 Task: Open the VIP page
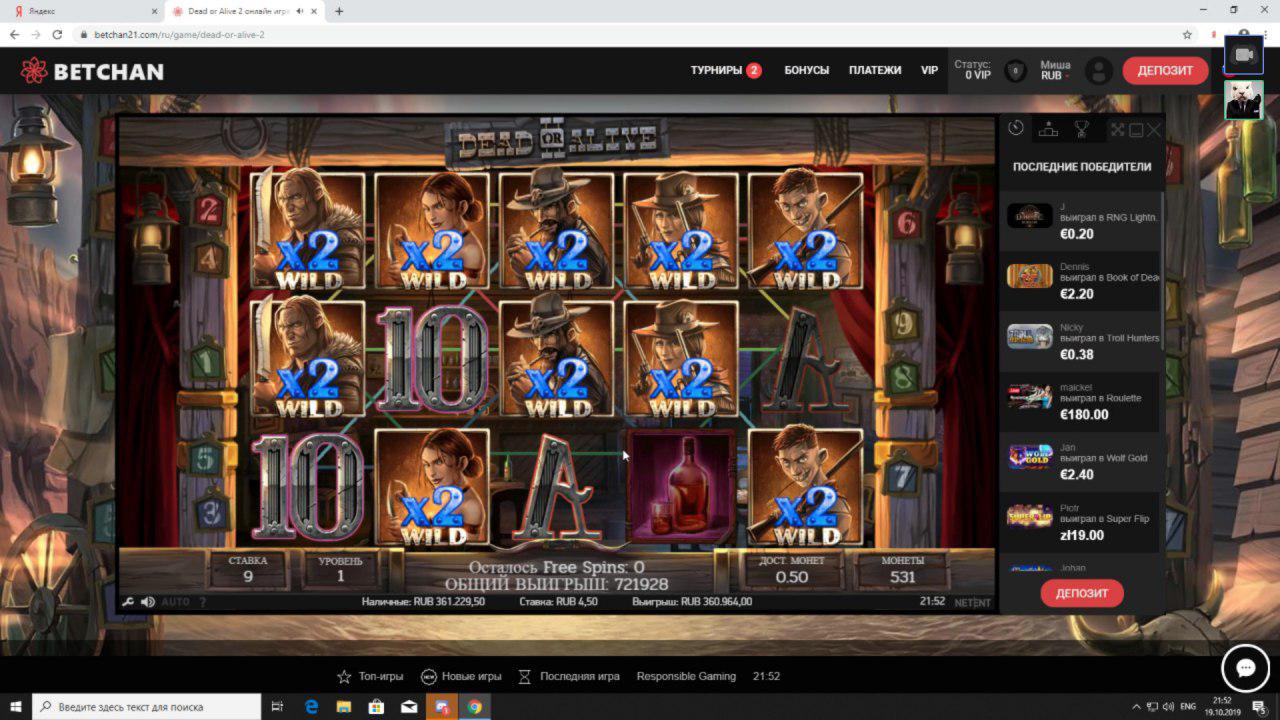(x=929, y=70)
